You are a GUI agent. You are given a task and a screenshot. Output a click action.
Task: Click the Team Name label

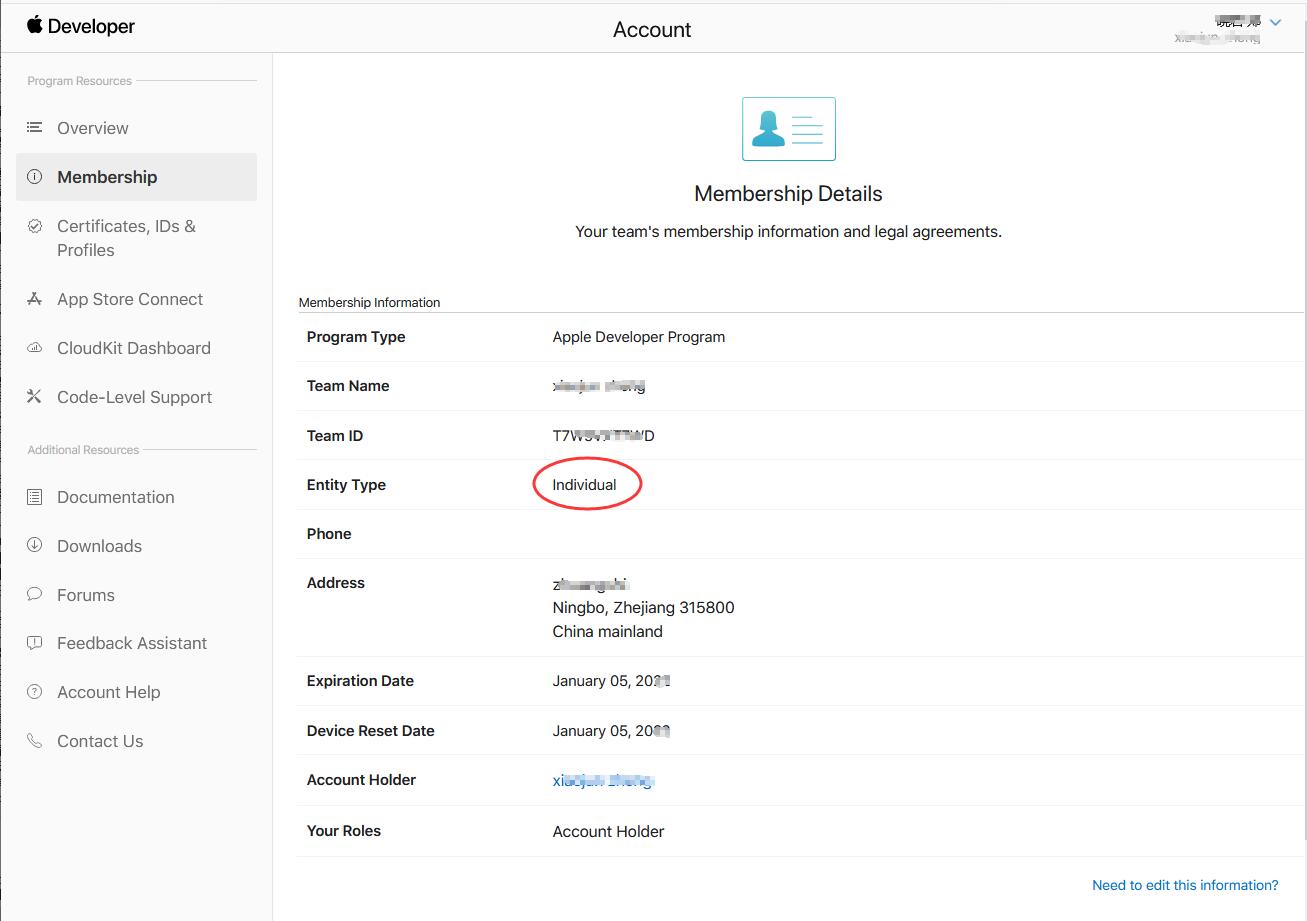pyautogui.click(x=348, y=386)
